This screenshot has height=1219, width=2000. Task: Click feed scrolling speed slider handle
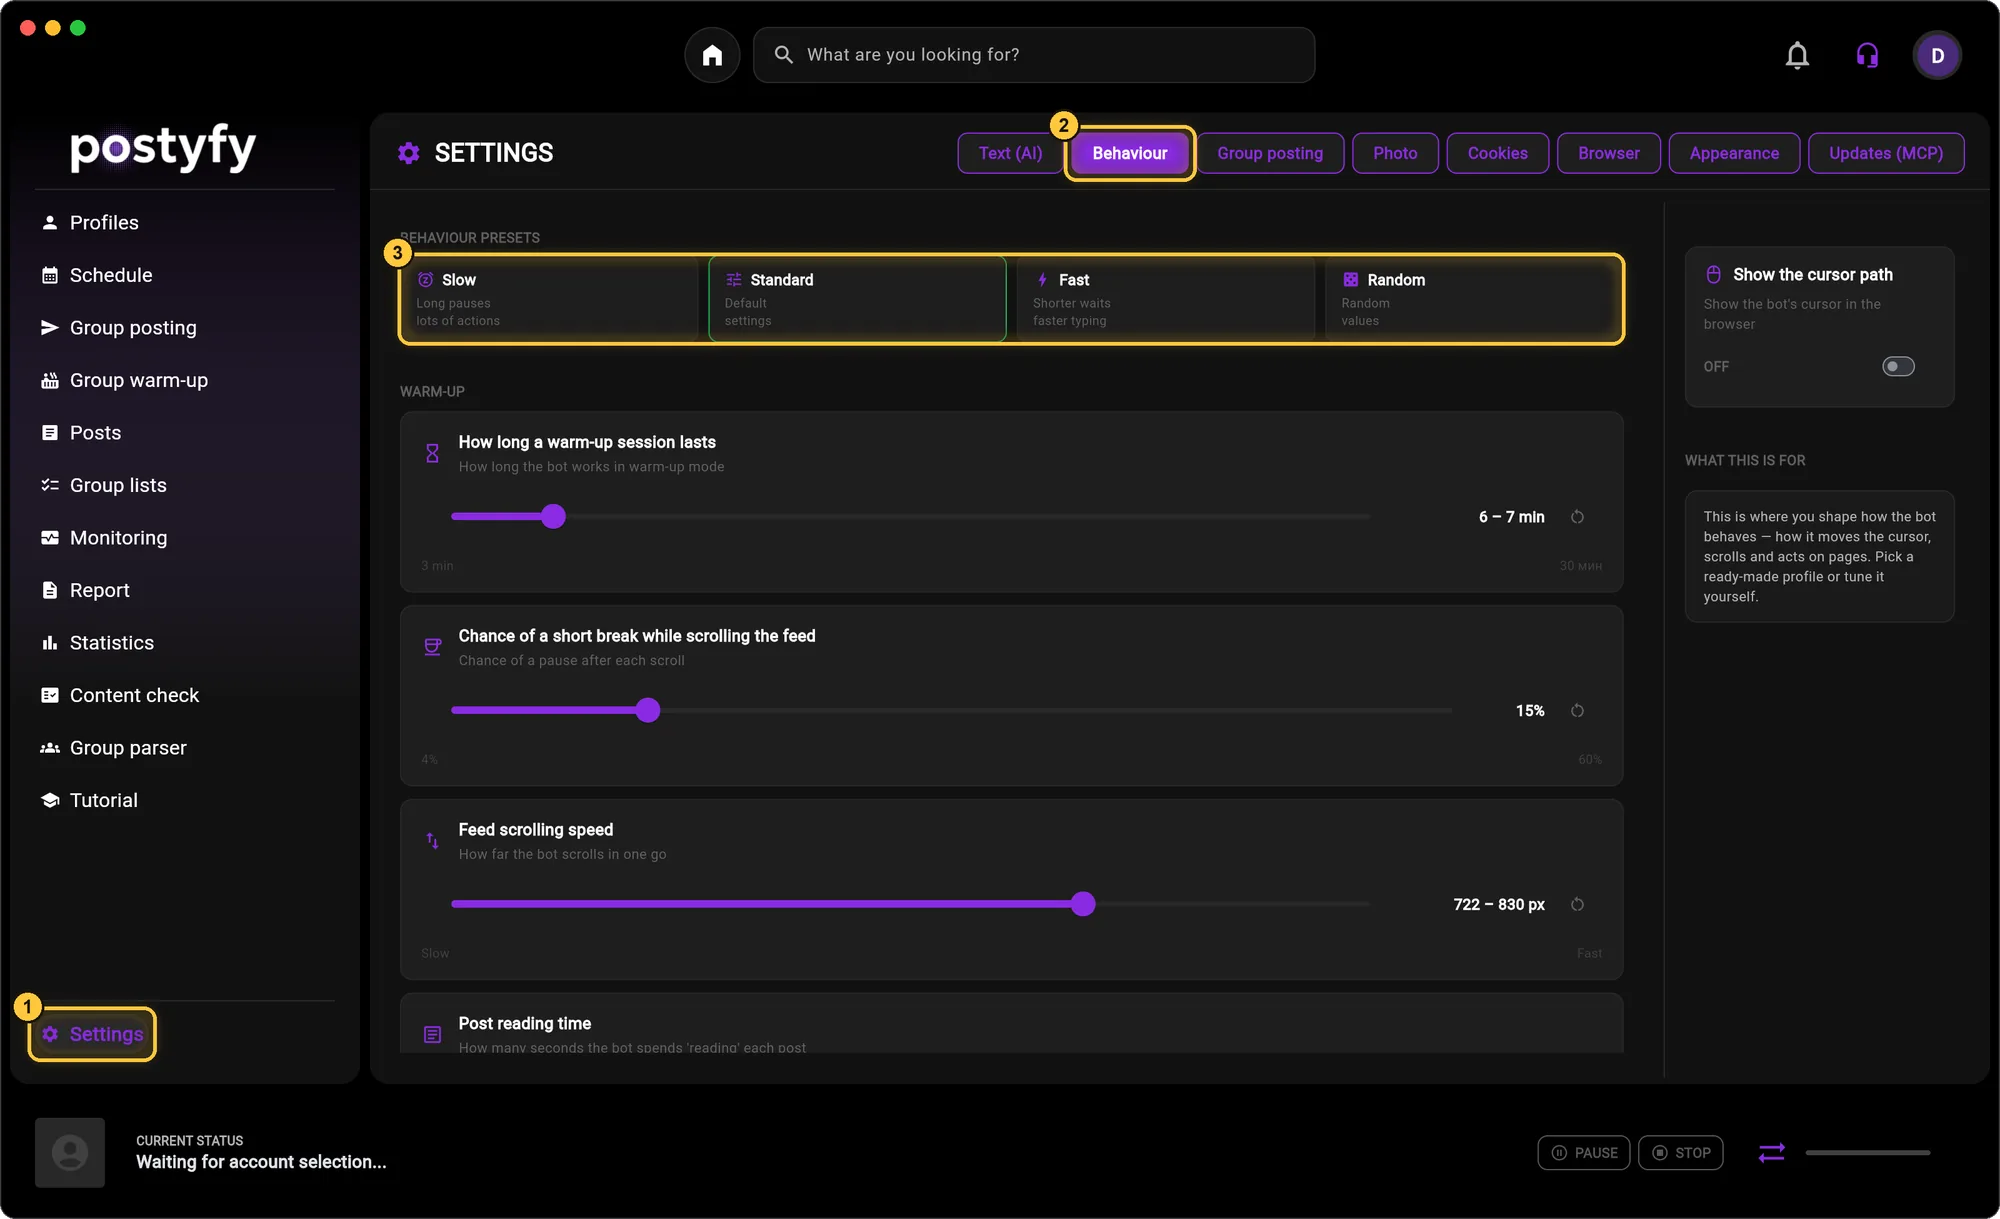click(x=1083, y=905)
